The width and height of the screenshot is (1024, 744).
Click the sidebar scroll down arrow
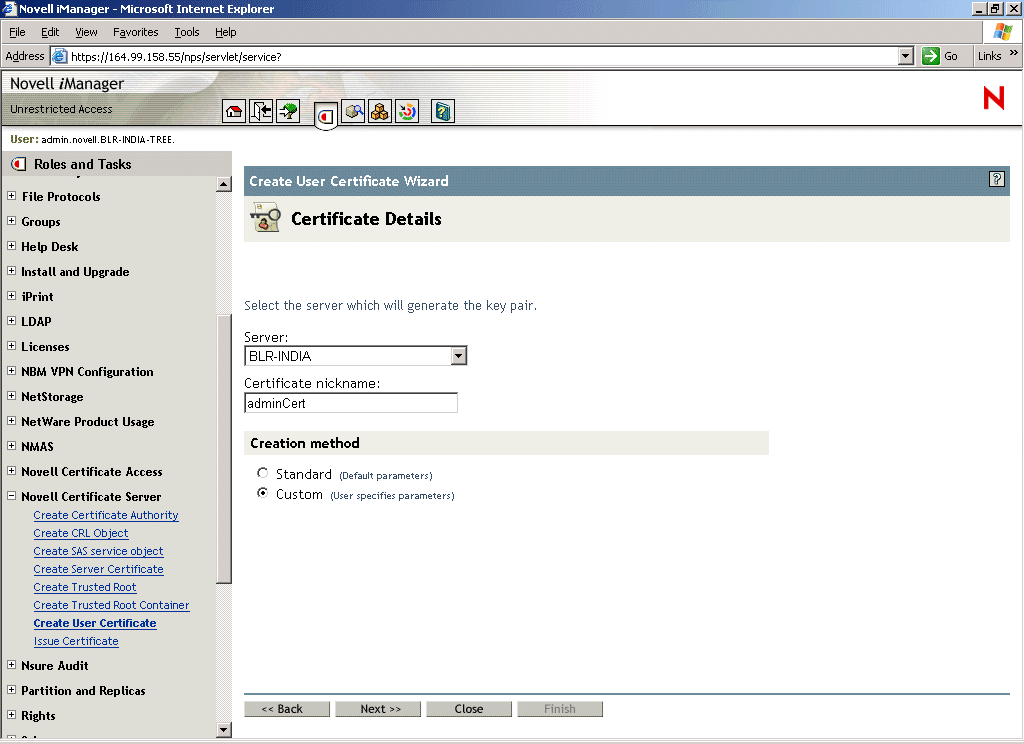223,730
